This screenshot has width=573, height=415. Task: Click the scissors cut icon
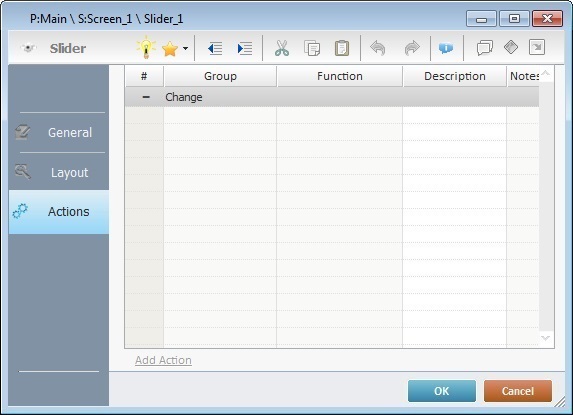coord(282,48)
